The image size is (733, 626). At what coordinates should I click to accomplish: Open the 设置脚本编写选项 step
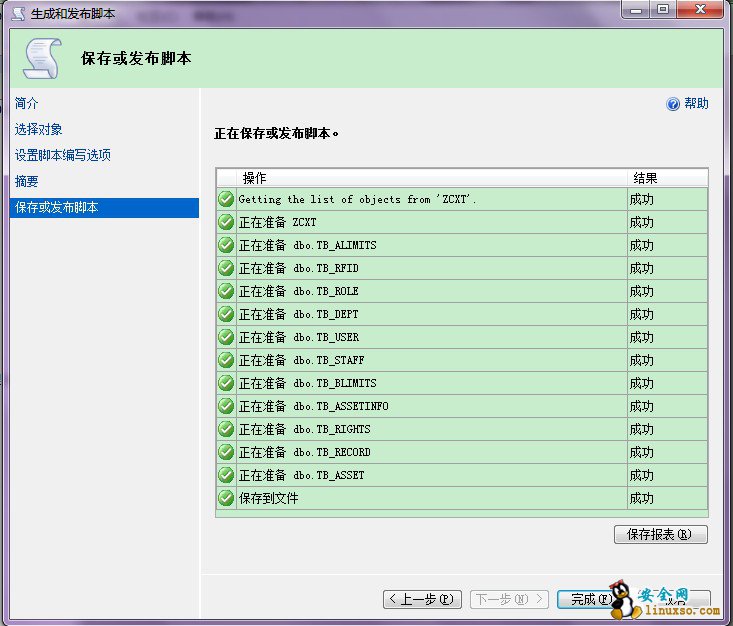tap(62, 156)
